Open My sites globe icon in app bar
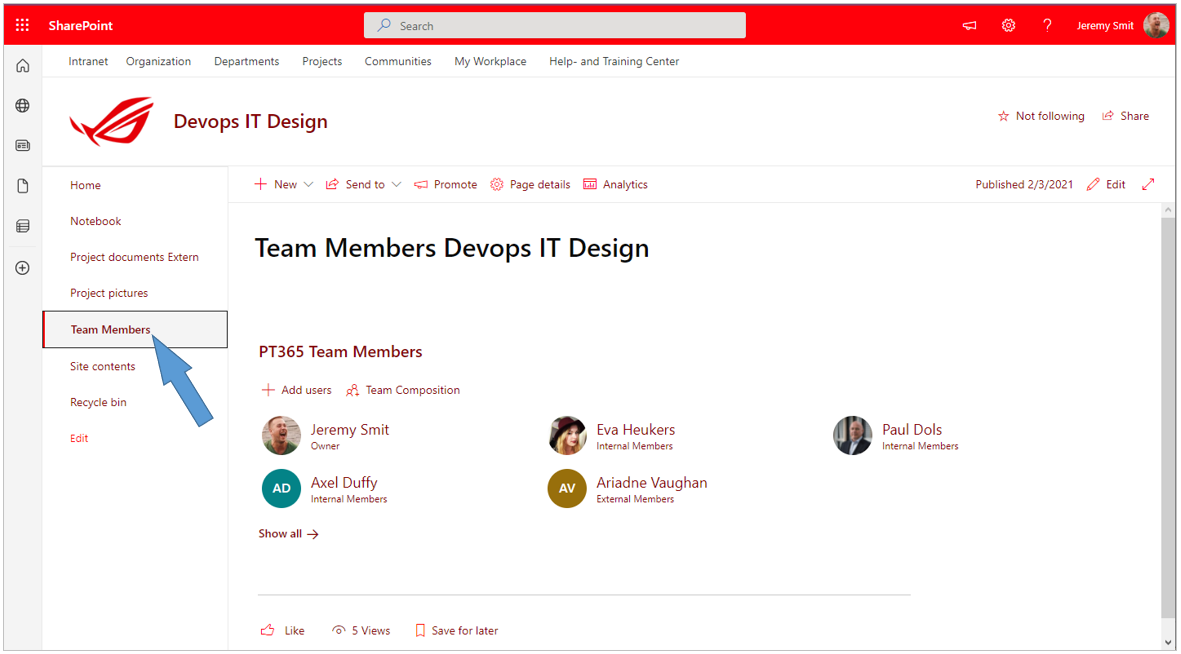This screenshot has height=654, width=1181. pos(23,105)
